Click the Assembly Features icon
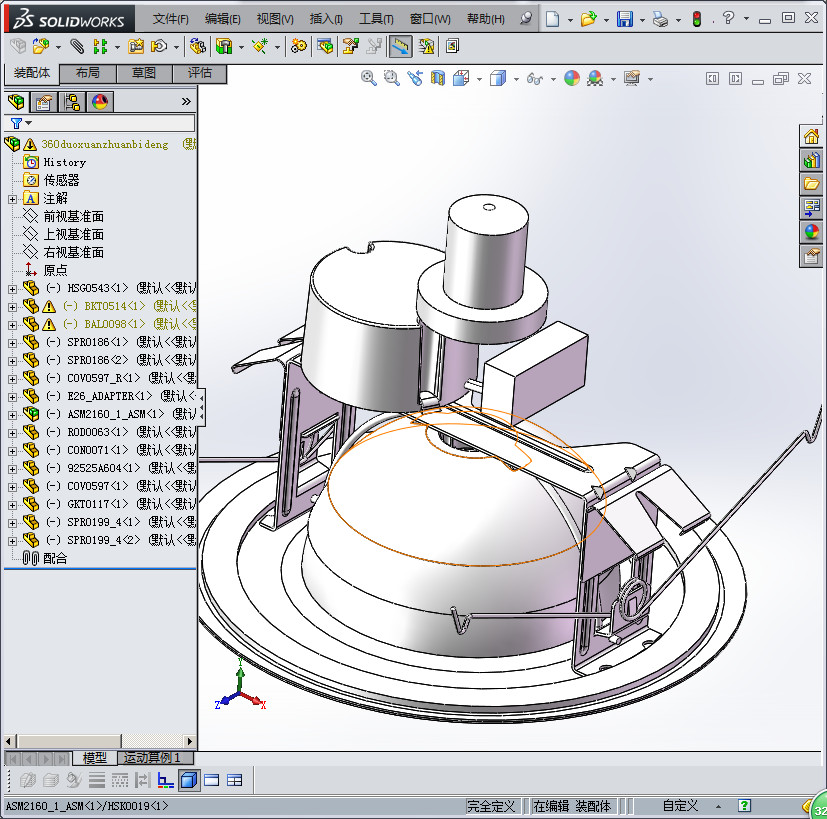Viewport: 827px width, 819px height. (224, 46)
